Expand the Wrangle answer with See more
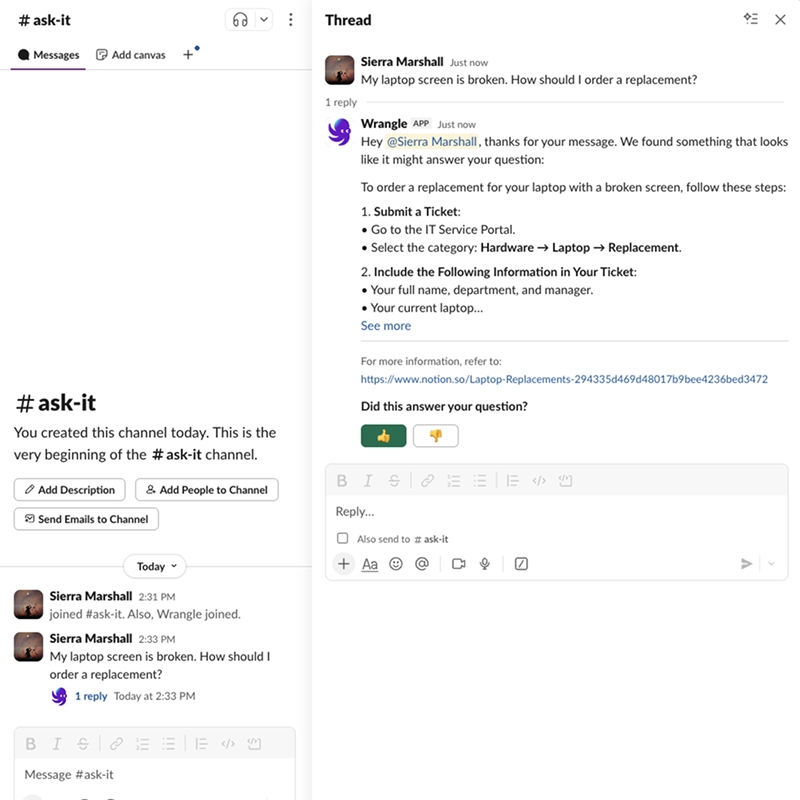800x800 pixels. pyautogui.click(x=386, y=326)
